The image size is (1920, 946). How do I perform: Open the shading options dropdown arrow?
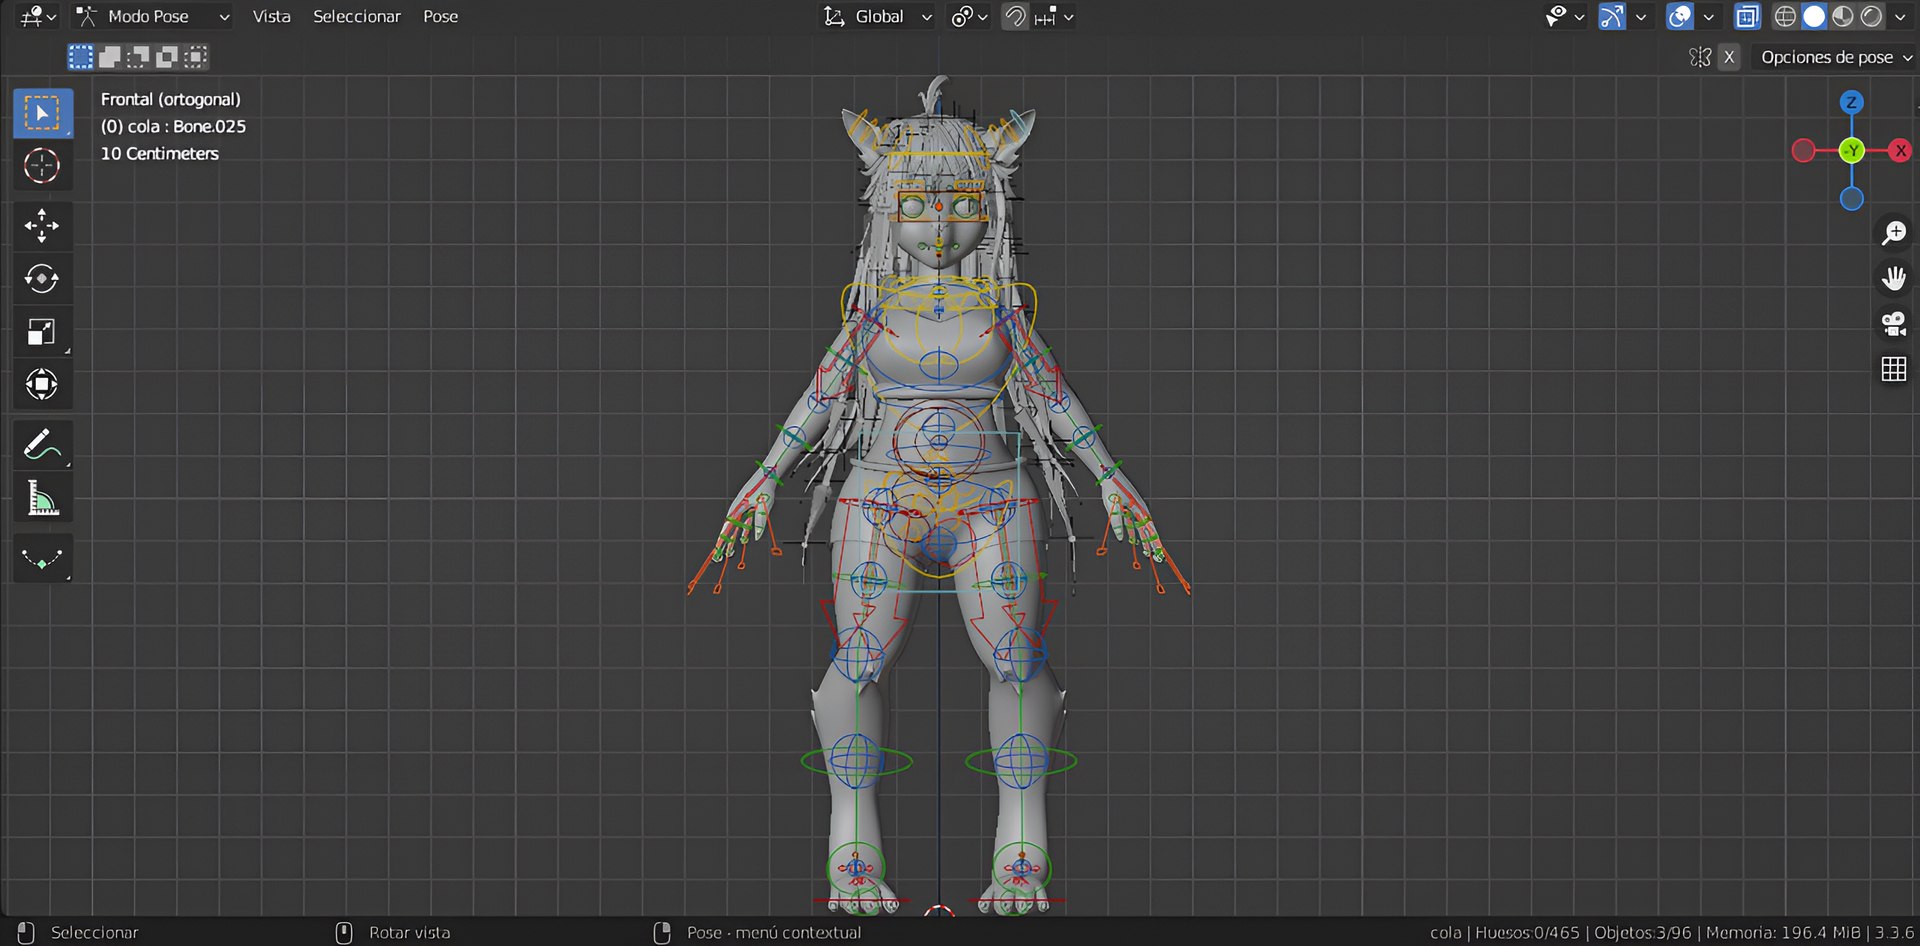tap(1900, 16)
